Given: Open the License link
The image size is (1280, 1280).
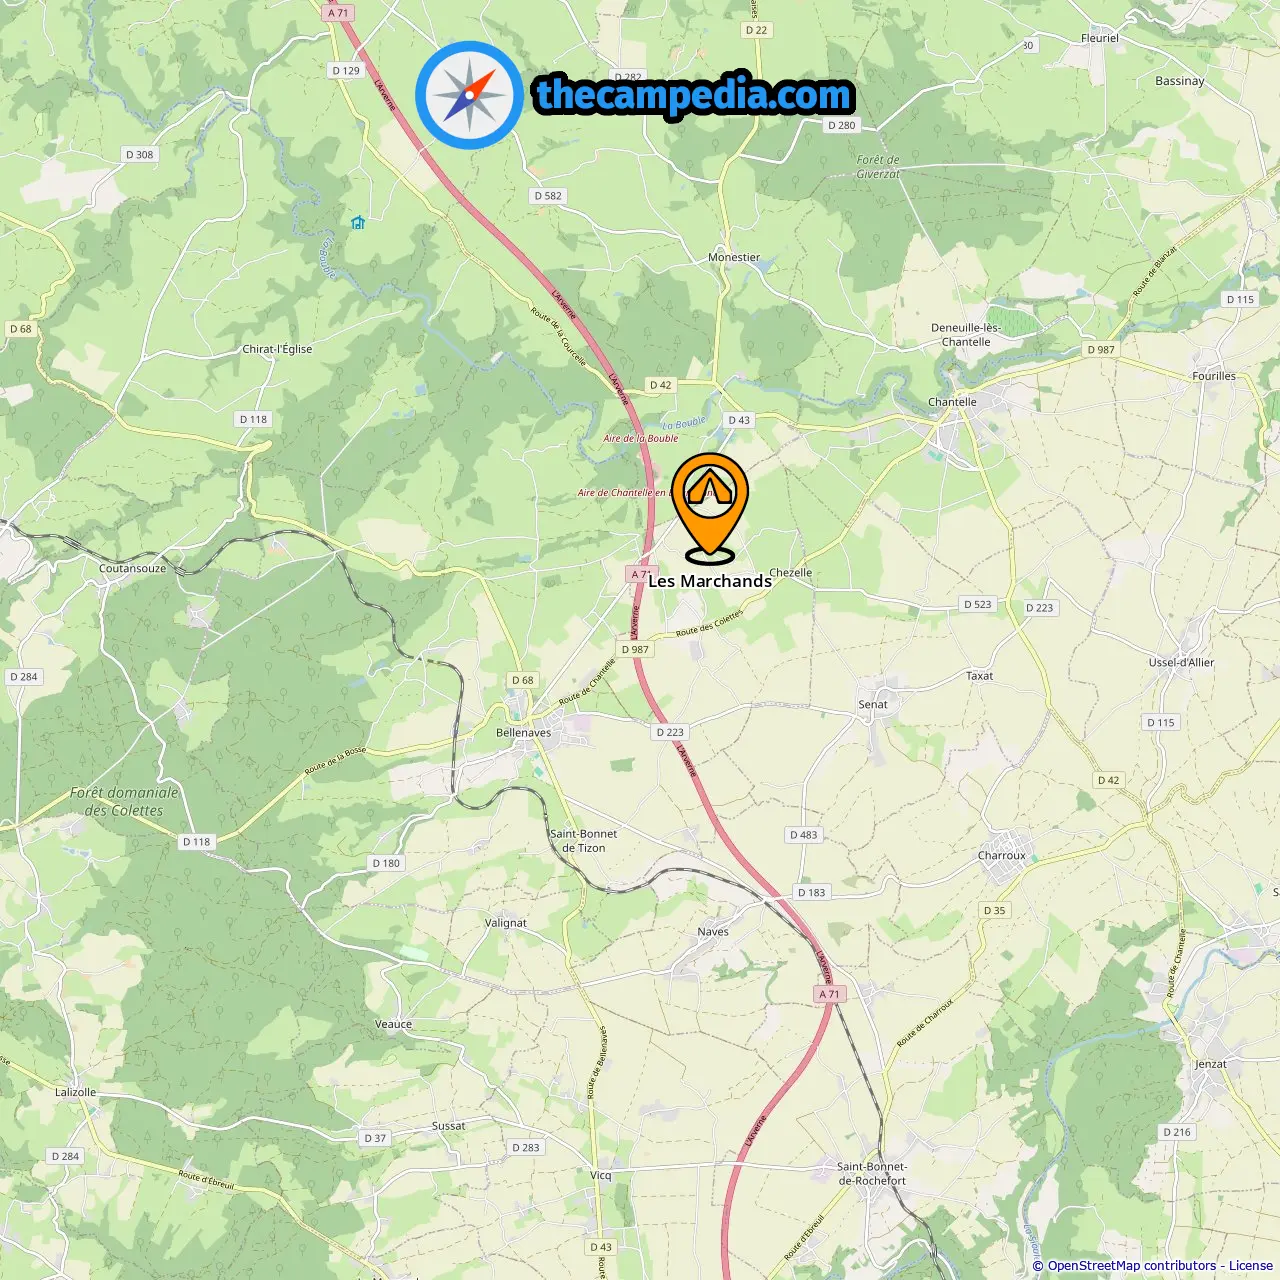Looking at the screenshot, I should tap(1251, 1266).
